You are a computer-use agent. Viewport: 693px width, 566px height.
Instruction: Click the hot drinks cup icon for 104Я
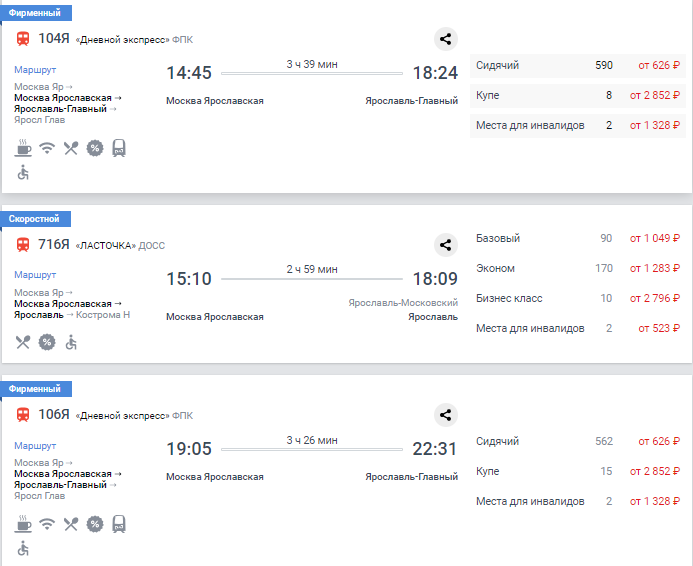tap(23, 149)
